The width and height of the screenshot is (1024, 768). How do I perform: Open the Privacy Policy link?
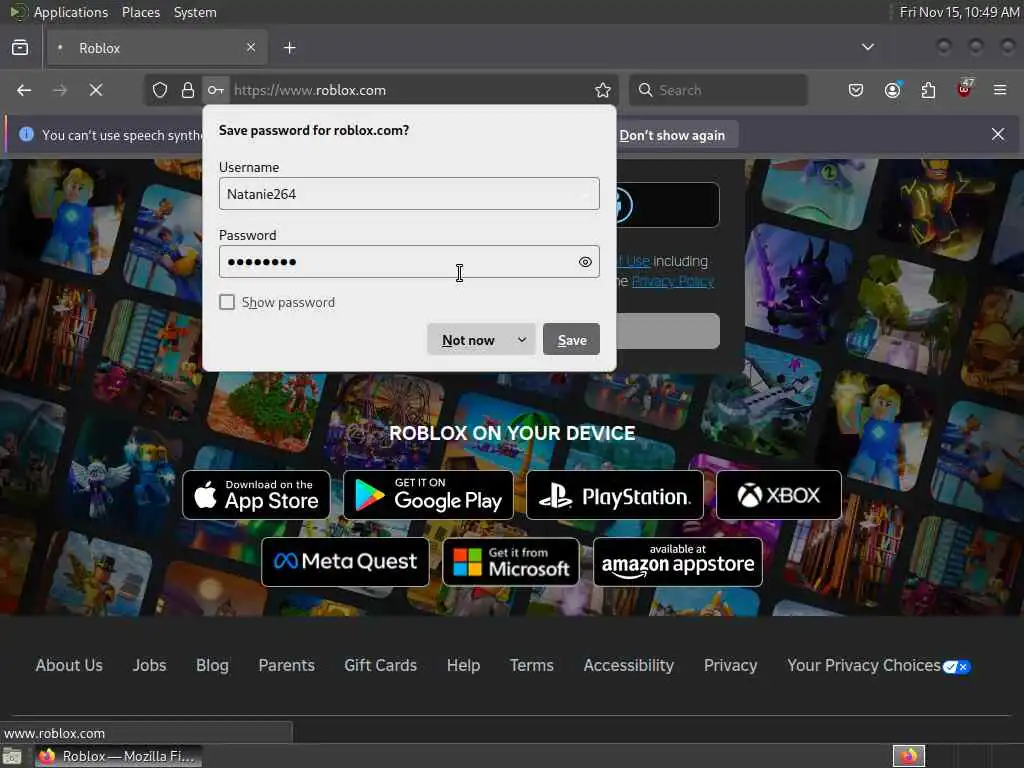coord(673,281)
